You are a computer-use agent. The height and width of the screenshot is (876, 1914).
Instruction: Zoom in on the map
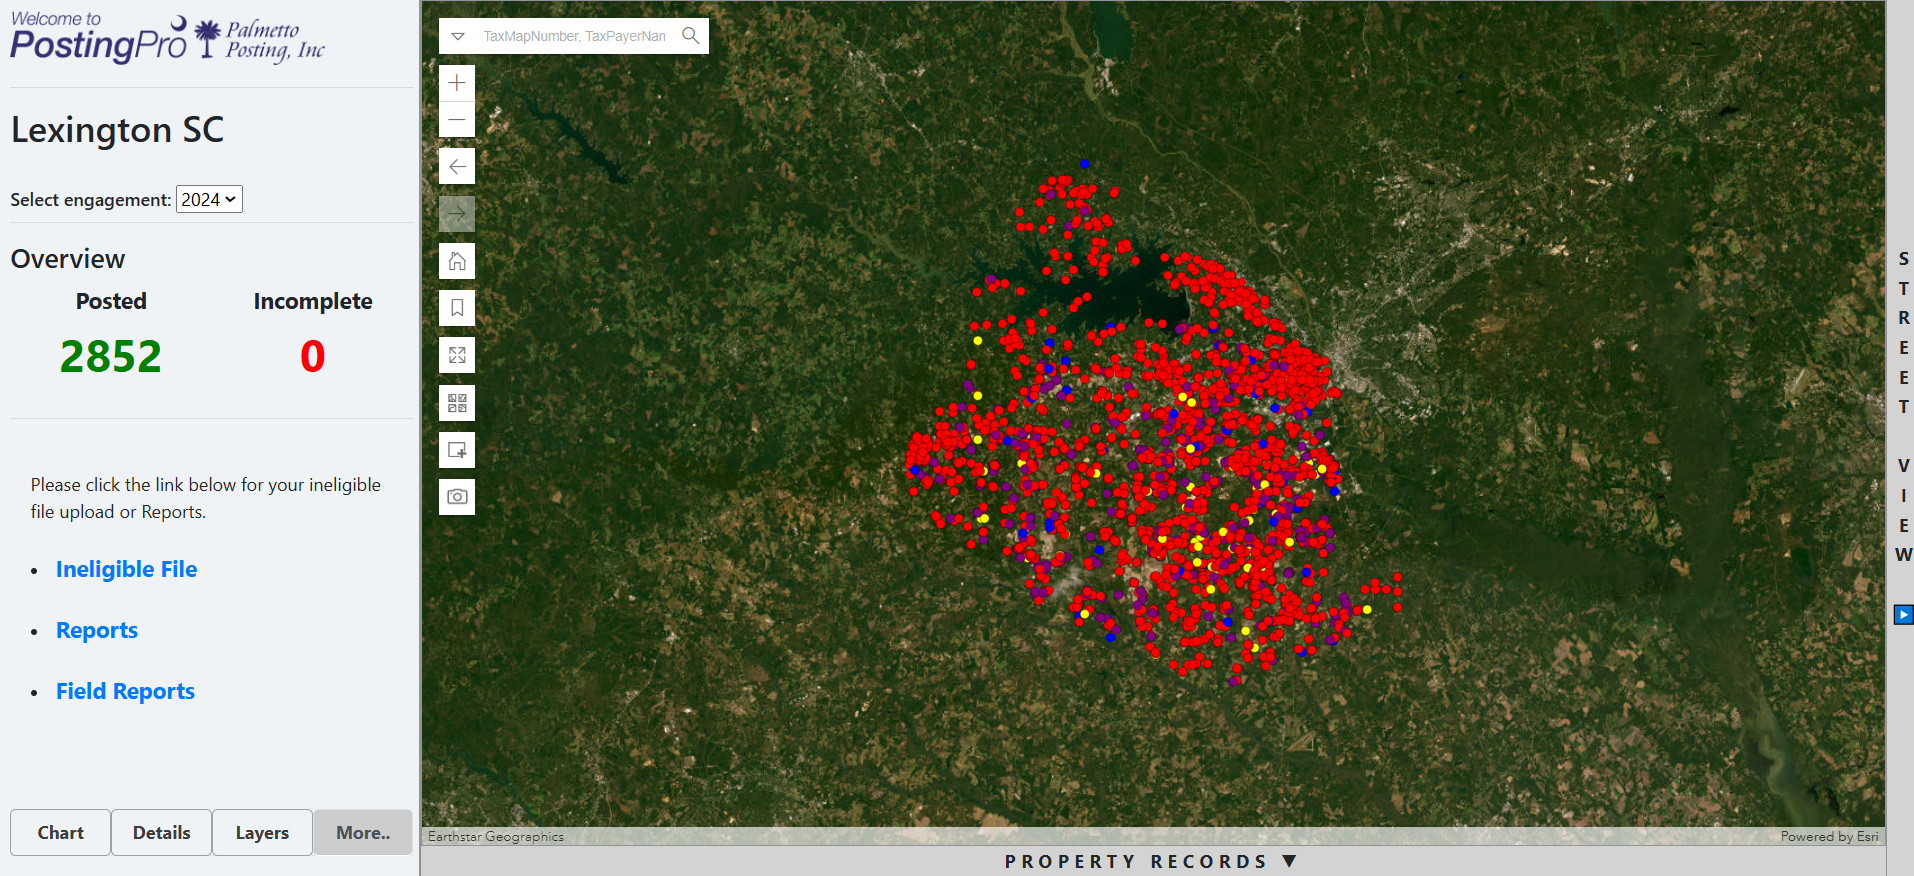(x=457, y=83)
